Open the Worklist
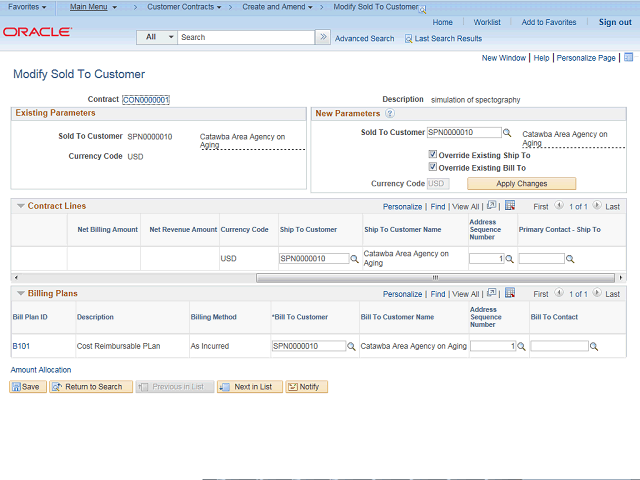The width and height of the screenshot is (640, 480). (x=487, y=22)
